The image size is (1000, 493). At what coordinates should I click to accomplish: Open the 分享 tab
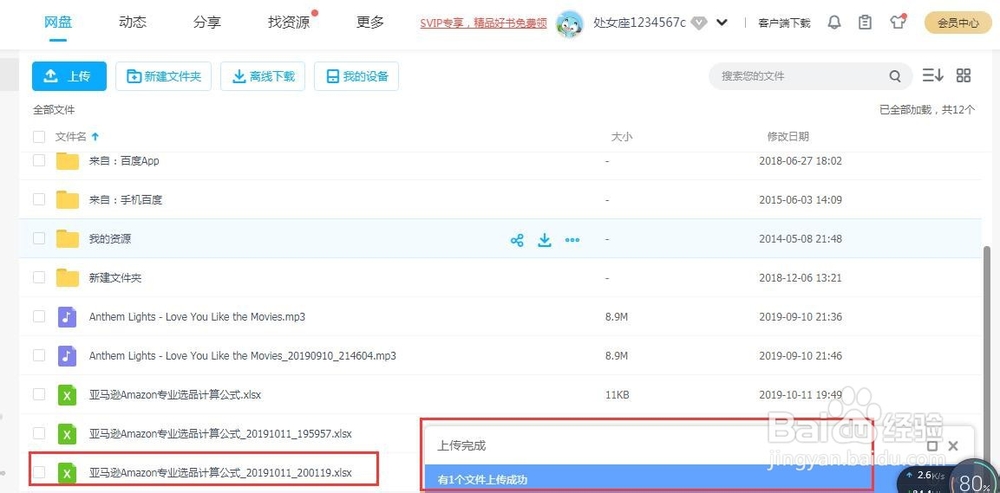(x=207, y=22)
